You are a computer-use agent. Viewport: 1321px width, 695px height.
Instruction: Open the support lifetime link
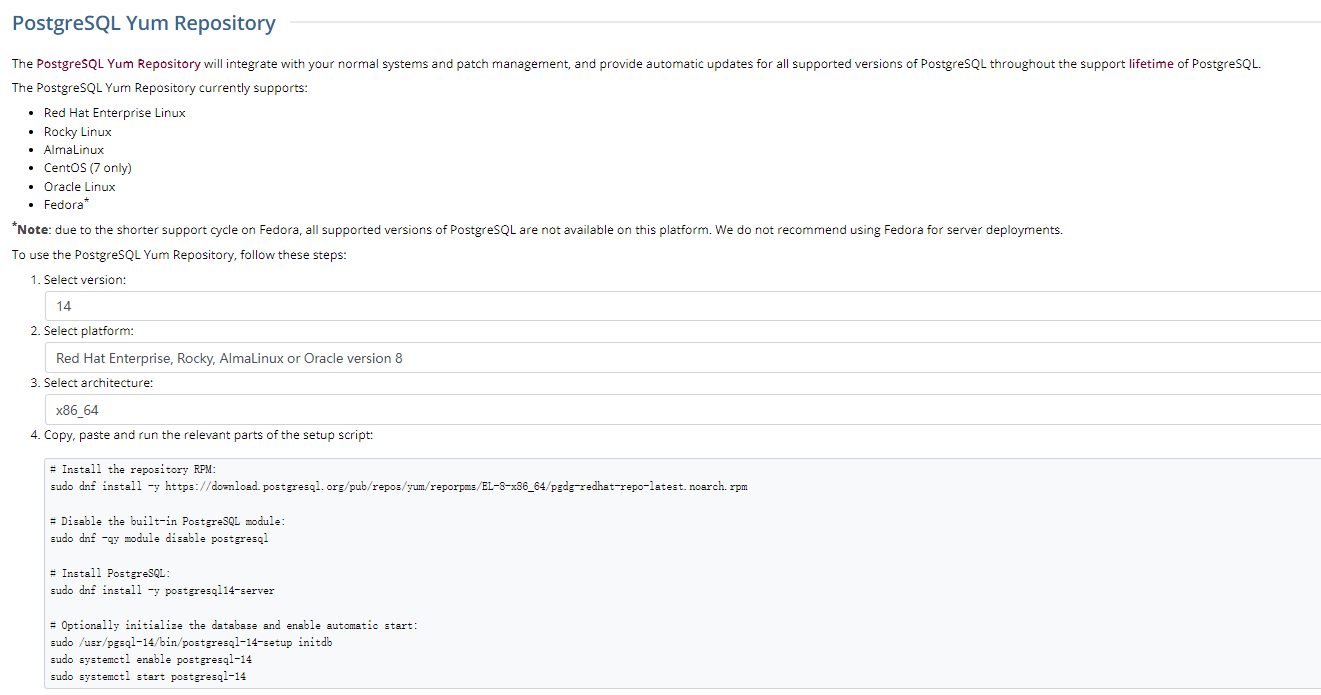pos(1151,64)
